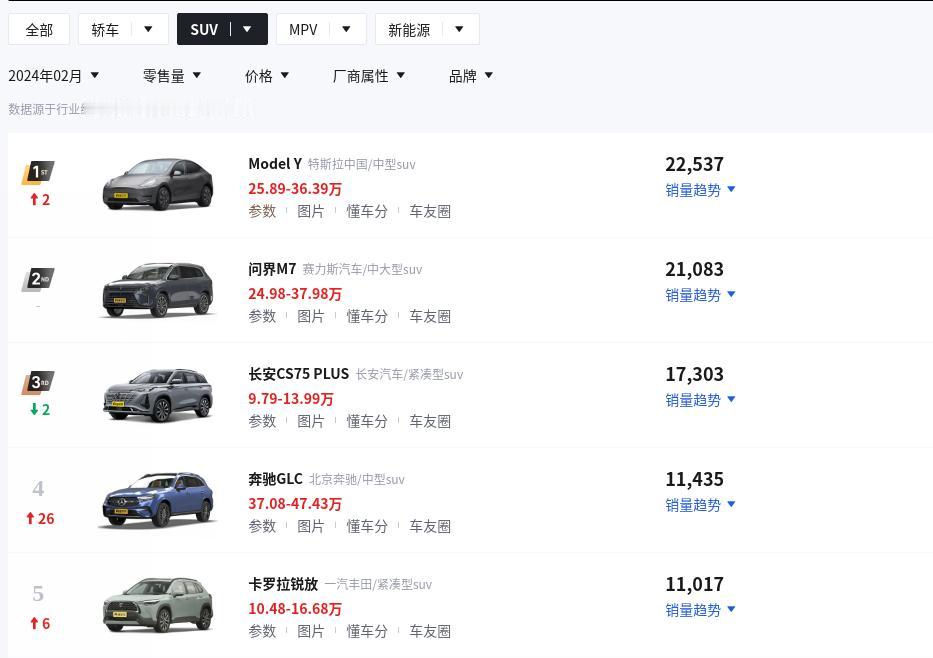
Task: Open 懂车分 score for 卡罗拉锐放
Action: pyautogui.click(x=367, y=631)
